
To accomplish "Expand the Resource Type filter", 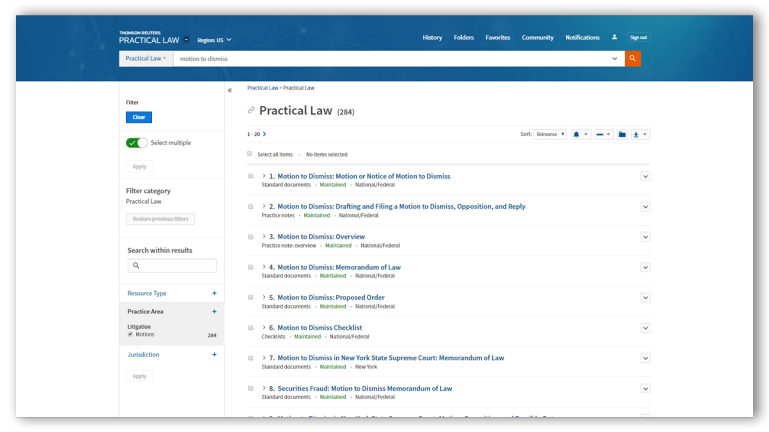I will [x=214, y=293].
